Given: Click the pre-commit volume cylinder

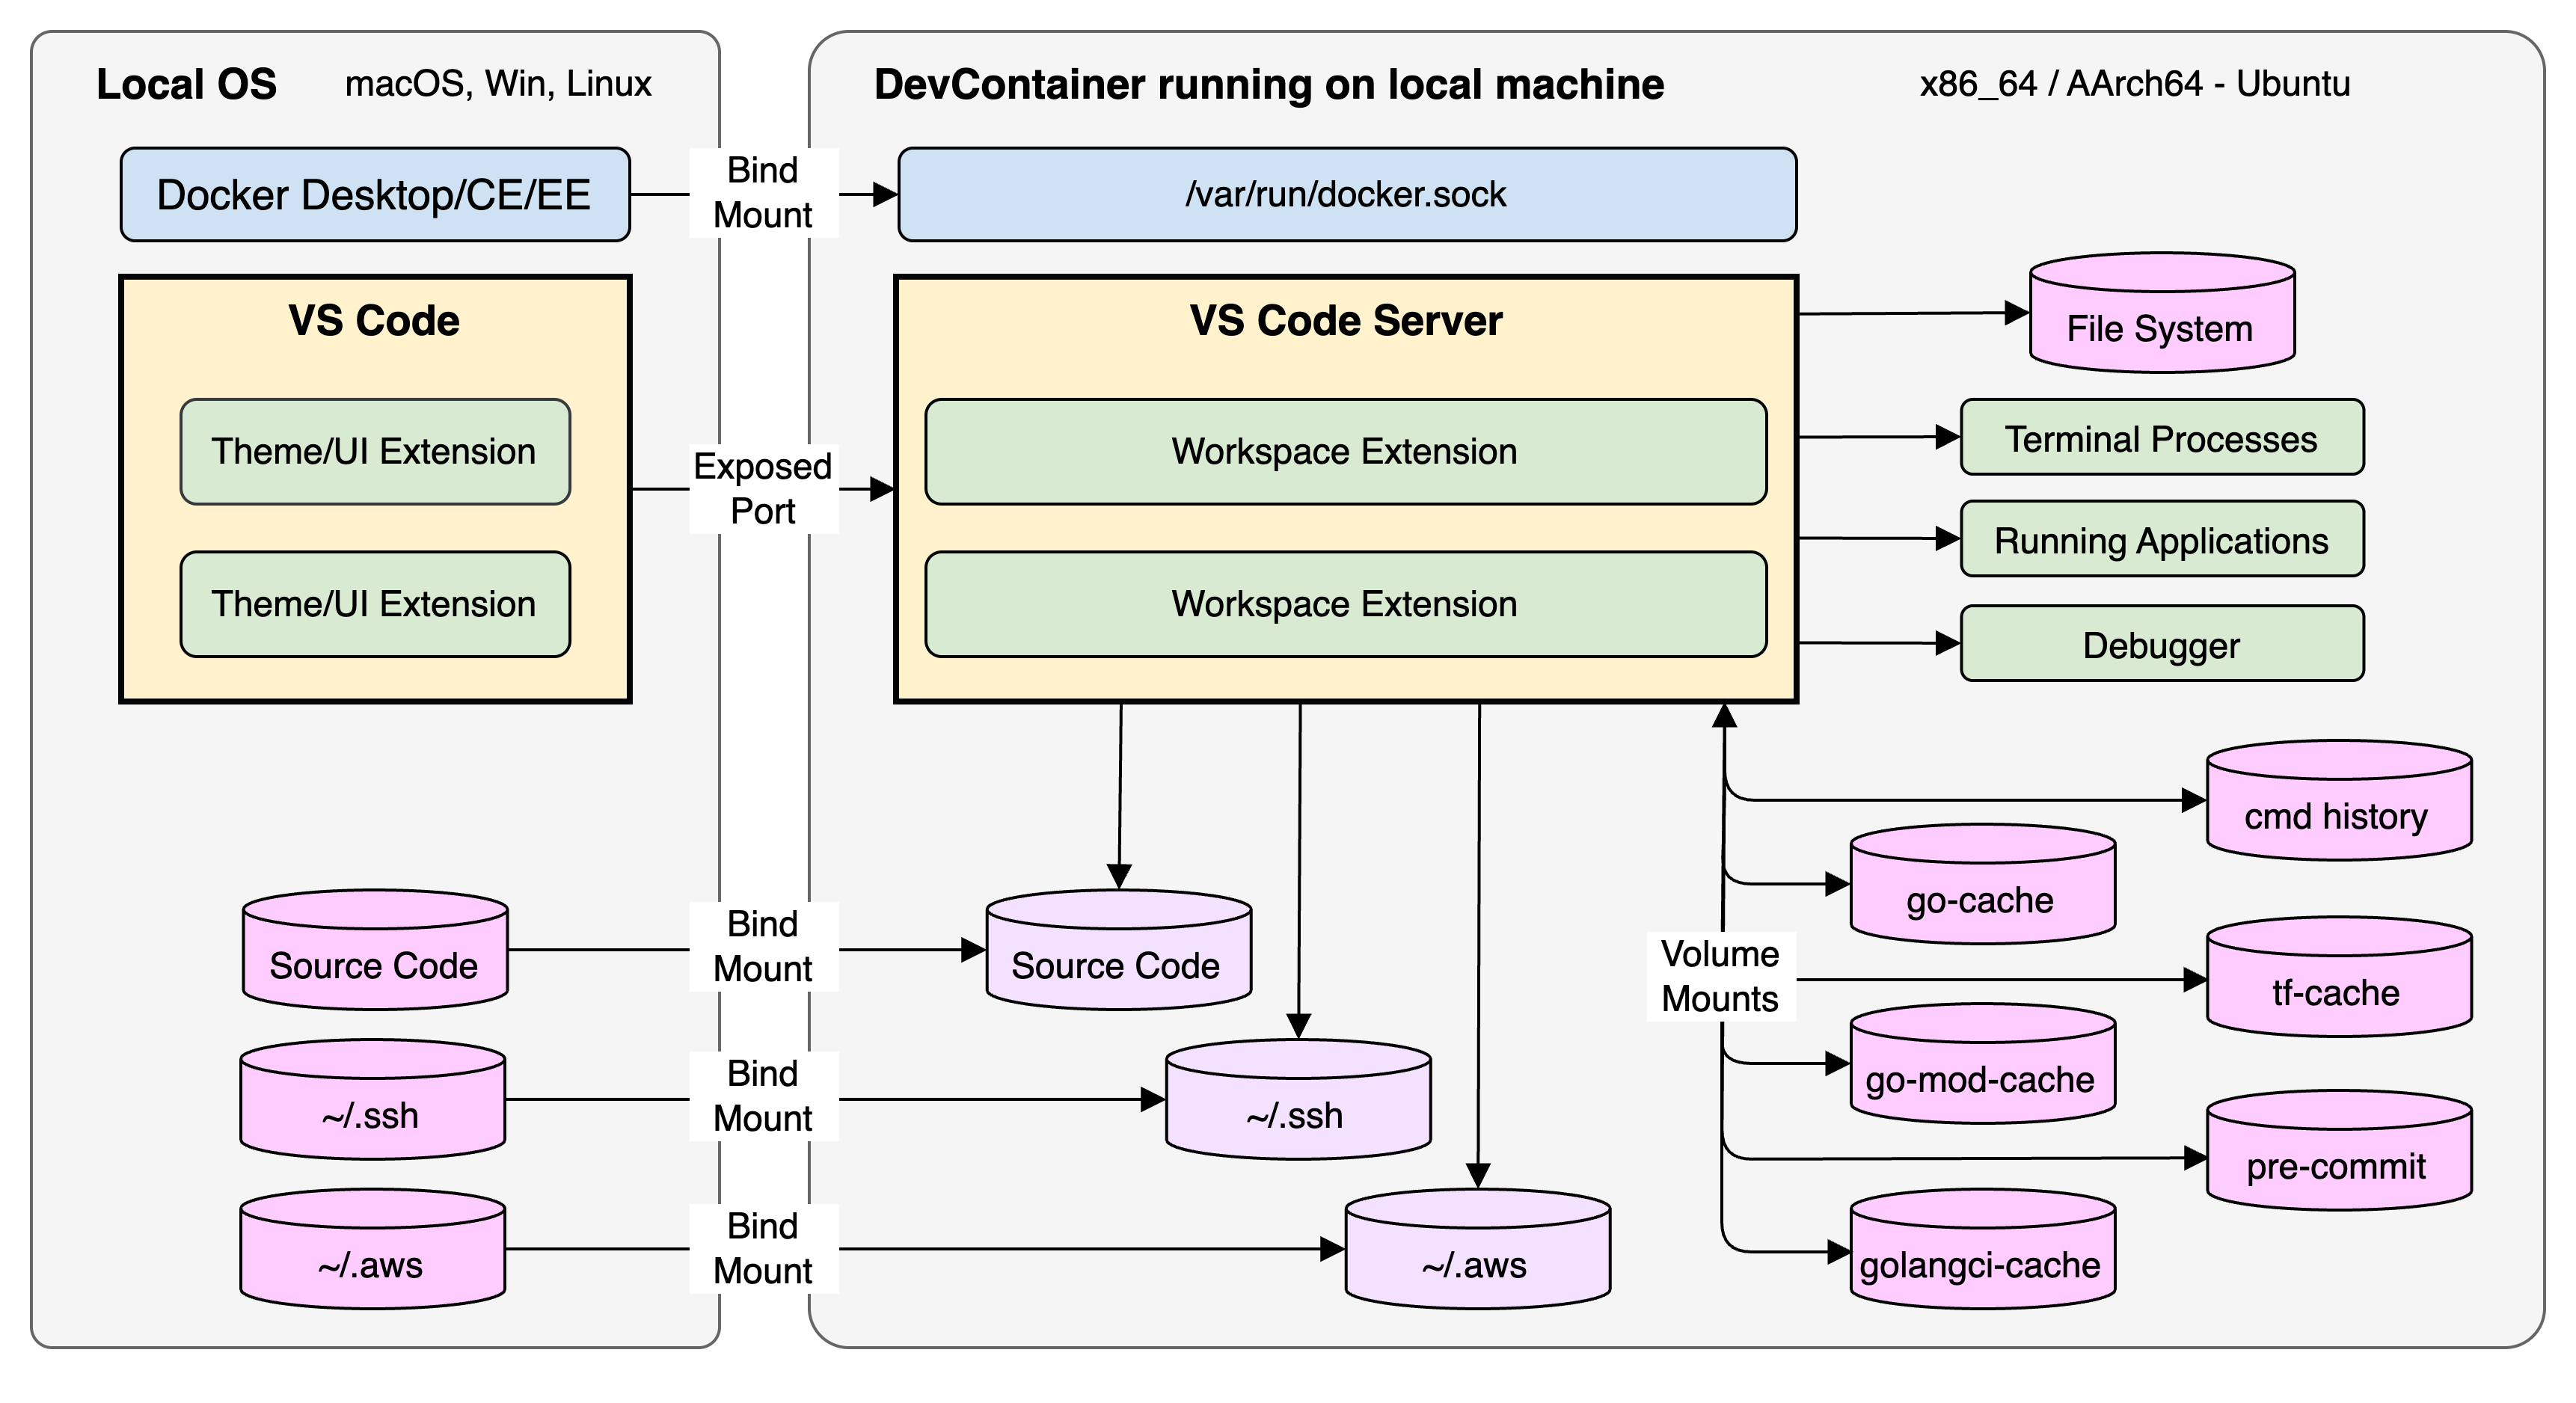Looking at the screenshot, I should click(2339, 1150).
